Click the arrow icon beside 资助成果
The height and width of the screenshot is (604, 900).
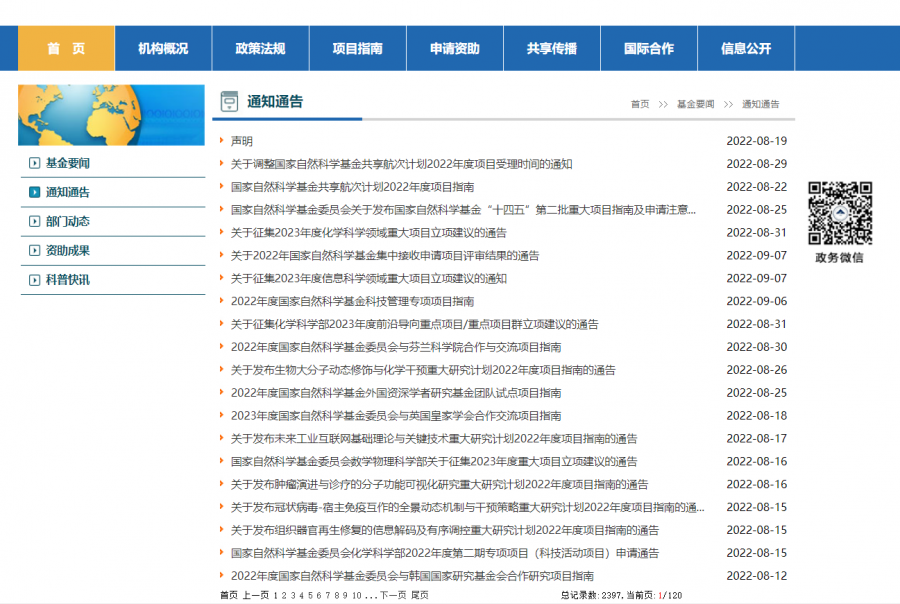tap(35, 251)
